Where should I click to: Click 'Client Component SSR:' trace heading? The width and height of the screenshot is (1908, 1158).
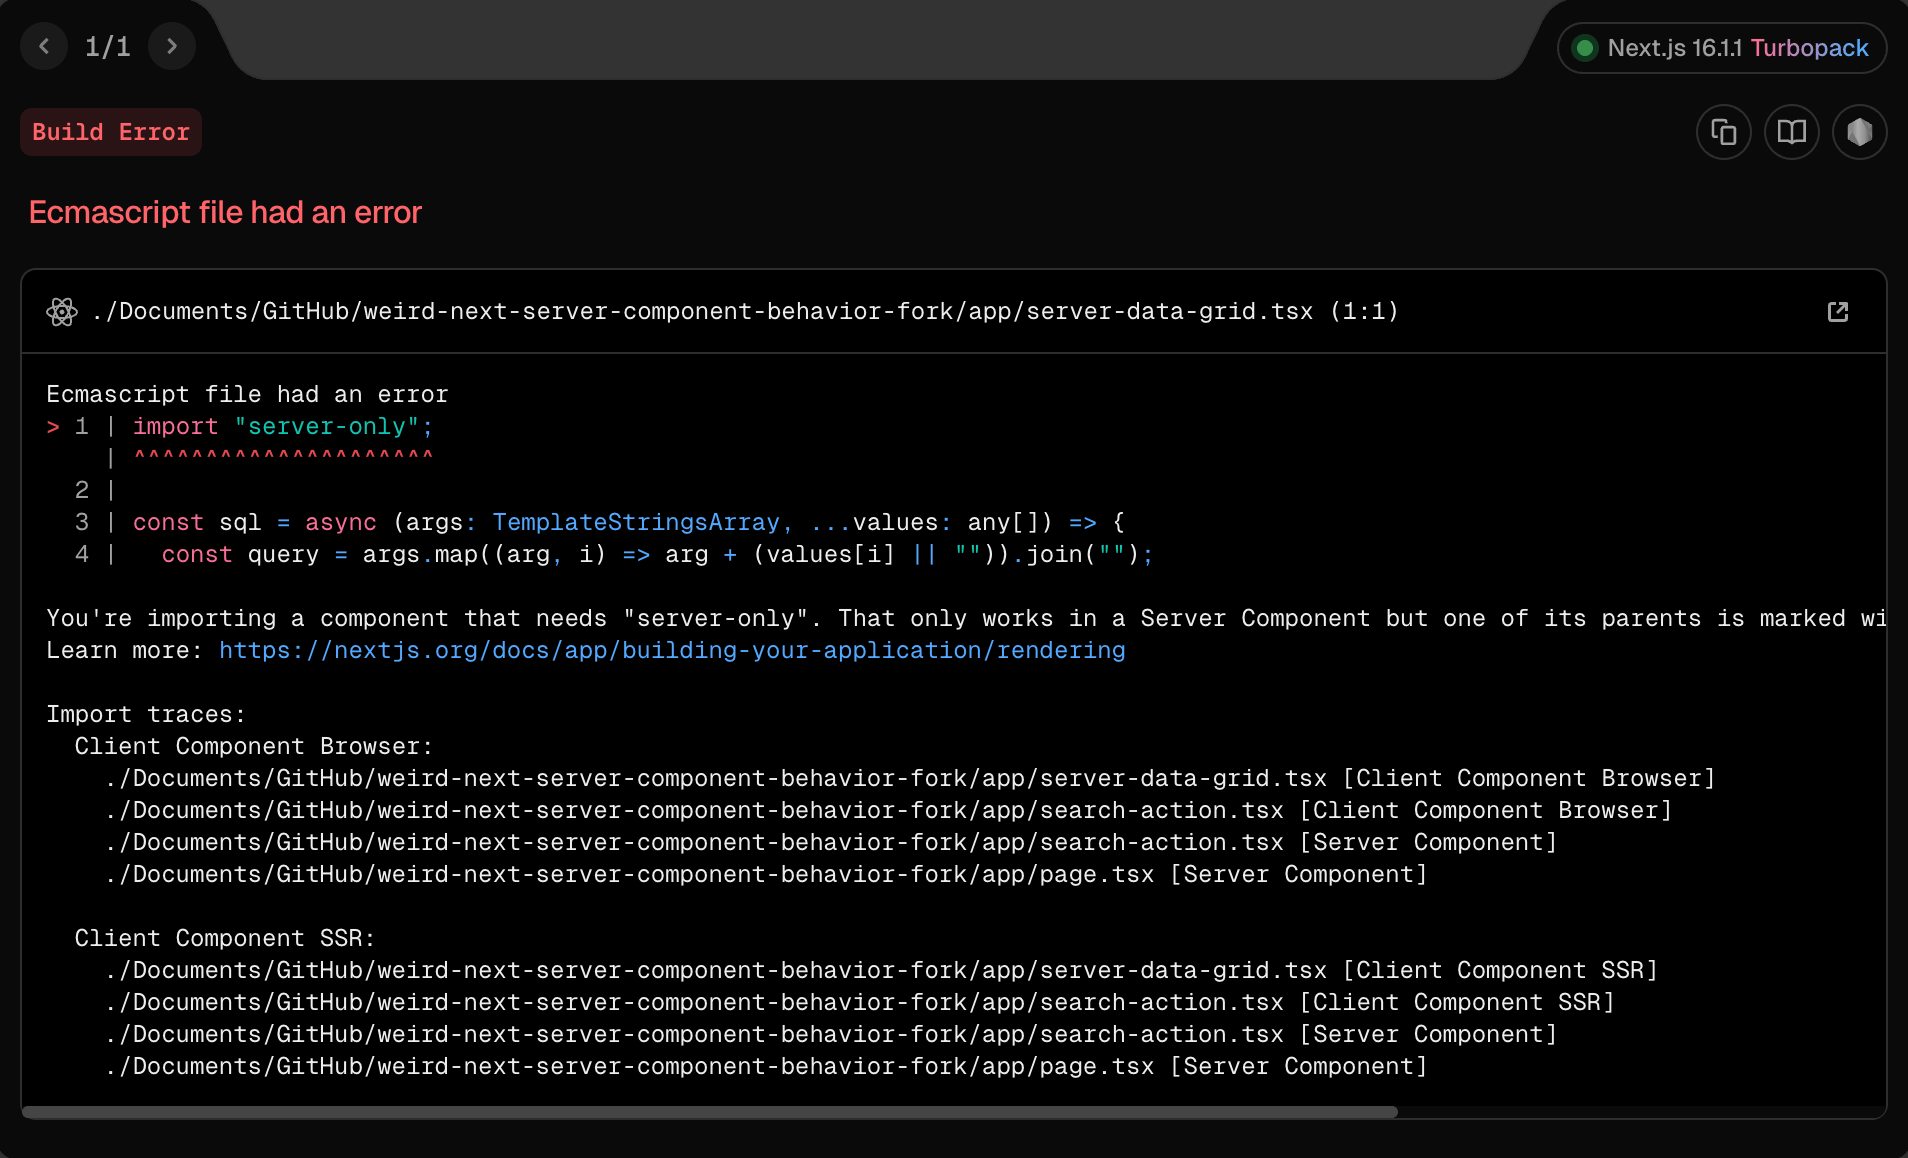tap(225, 938)
